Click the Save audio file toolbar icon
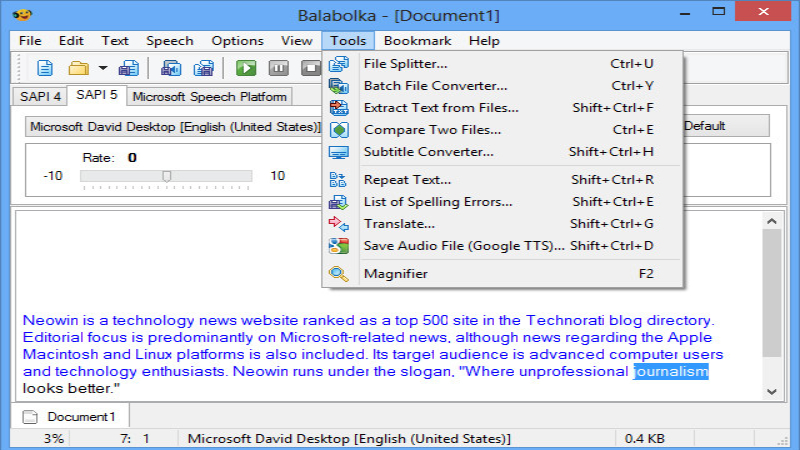 171,68
